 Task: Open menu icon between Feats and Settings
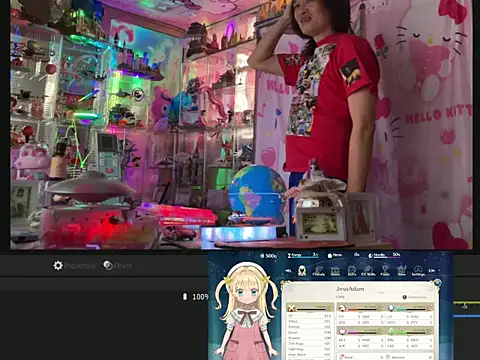pos(402,271)
